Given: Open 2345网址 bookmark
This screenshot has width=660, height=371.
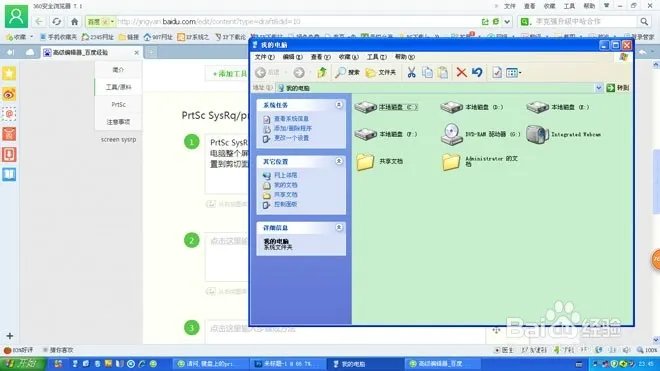Looking at the screenshot, I should click(x=98, y=37).
